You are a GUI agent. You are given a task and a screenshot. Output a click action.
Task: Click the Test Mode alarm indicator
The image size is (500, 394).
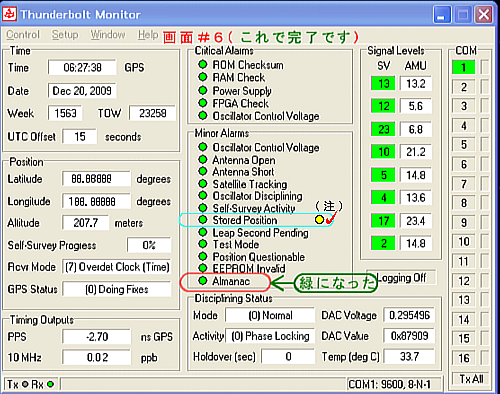point(203,244)
